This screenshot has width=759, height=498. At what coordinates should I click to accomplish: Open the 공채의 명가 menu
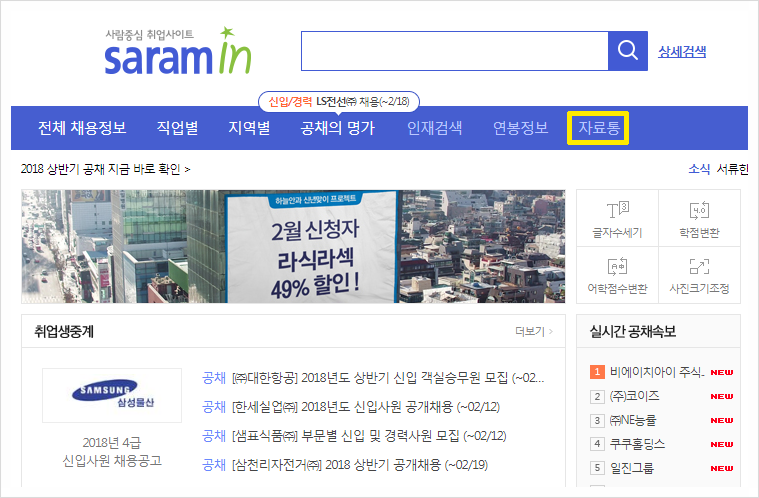click(337, 128)
